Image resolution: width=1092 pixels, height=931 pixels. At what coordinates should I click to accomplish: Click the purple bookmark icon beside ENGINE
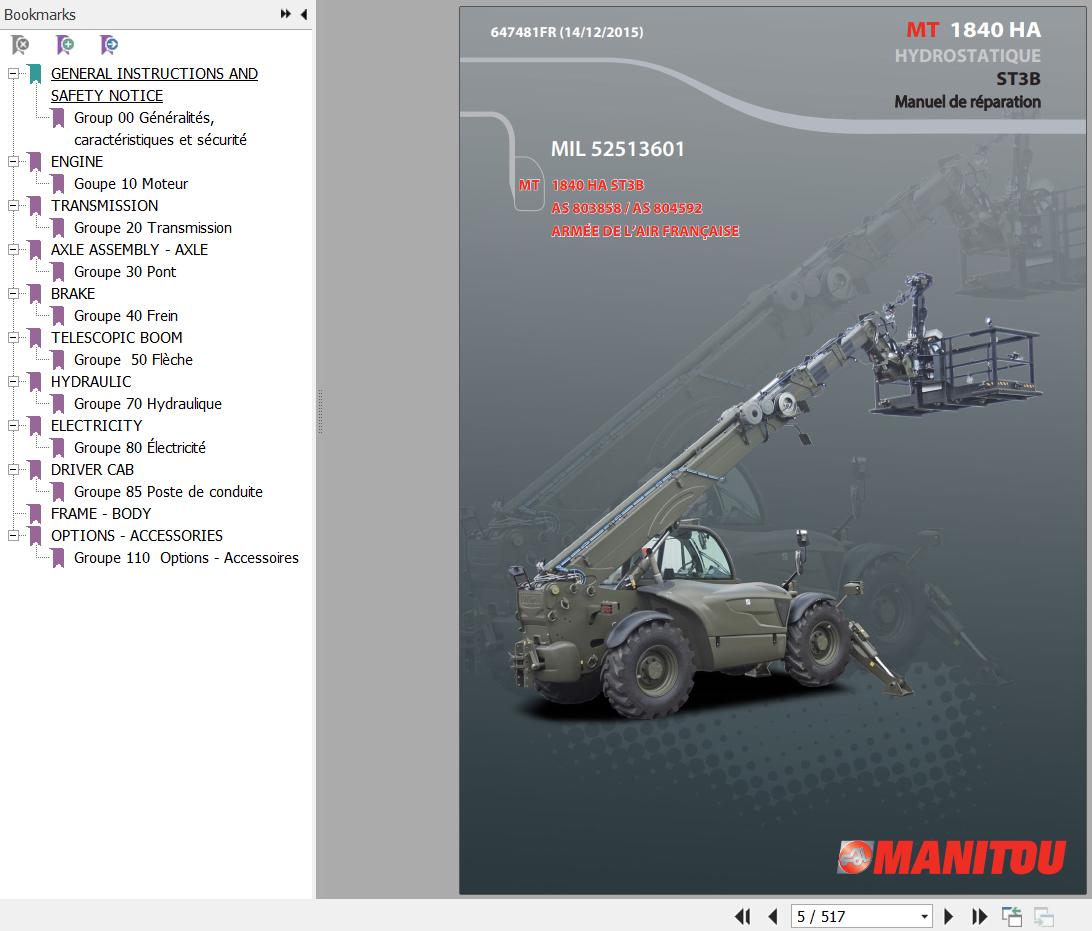[x=35, y=162]
